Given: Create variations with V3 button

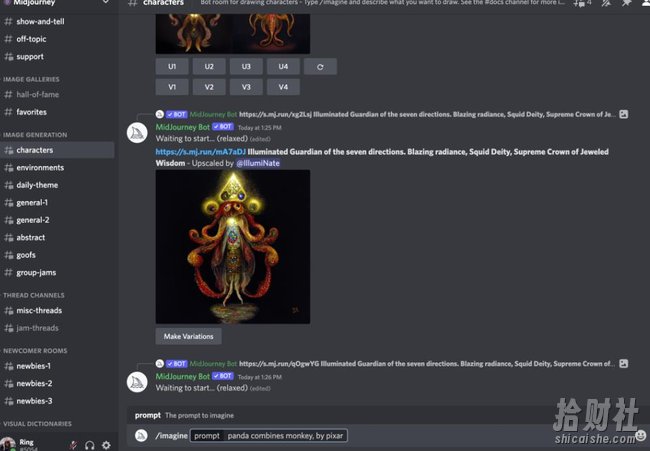Looking at the screenshot, I should click(x=246, y=87).
